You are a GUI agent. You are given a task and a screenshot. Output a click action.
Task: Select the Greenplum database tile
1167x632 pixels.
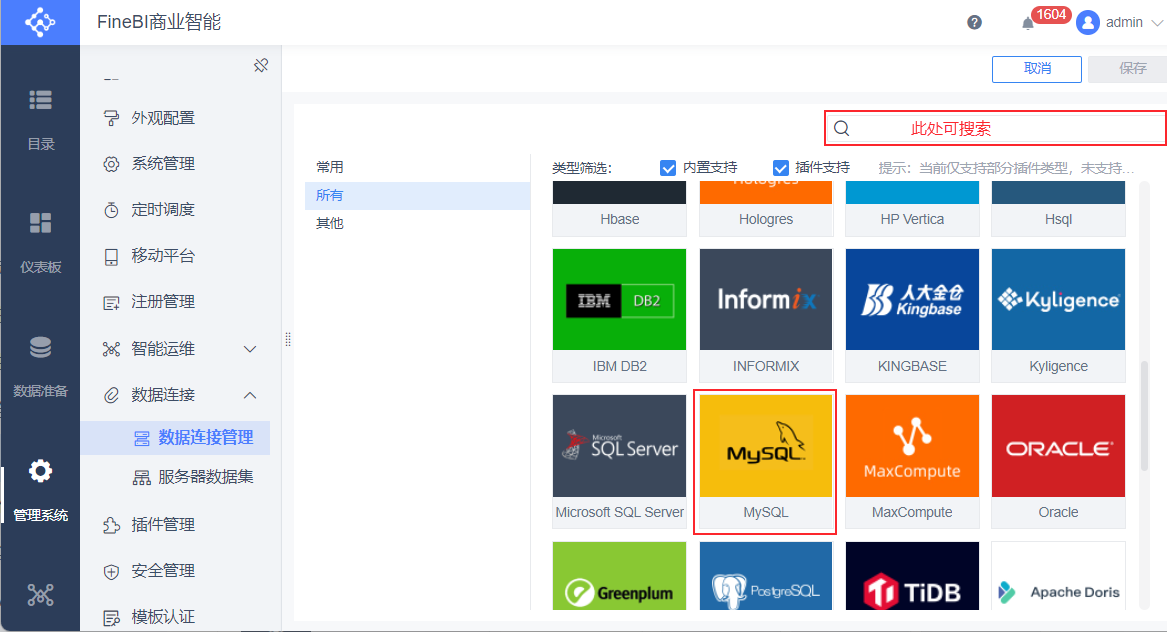[619, 575]
